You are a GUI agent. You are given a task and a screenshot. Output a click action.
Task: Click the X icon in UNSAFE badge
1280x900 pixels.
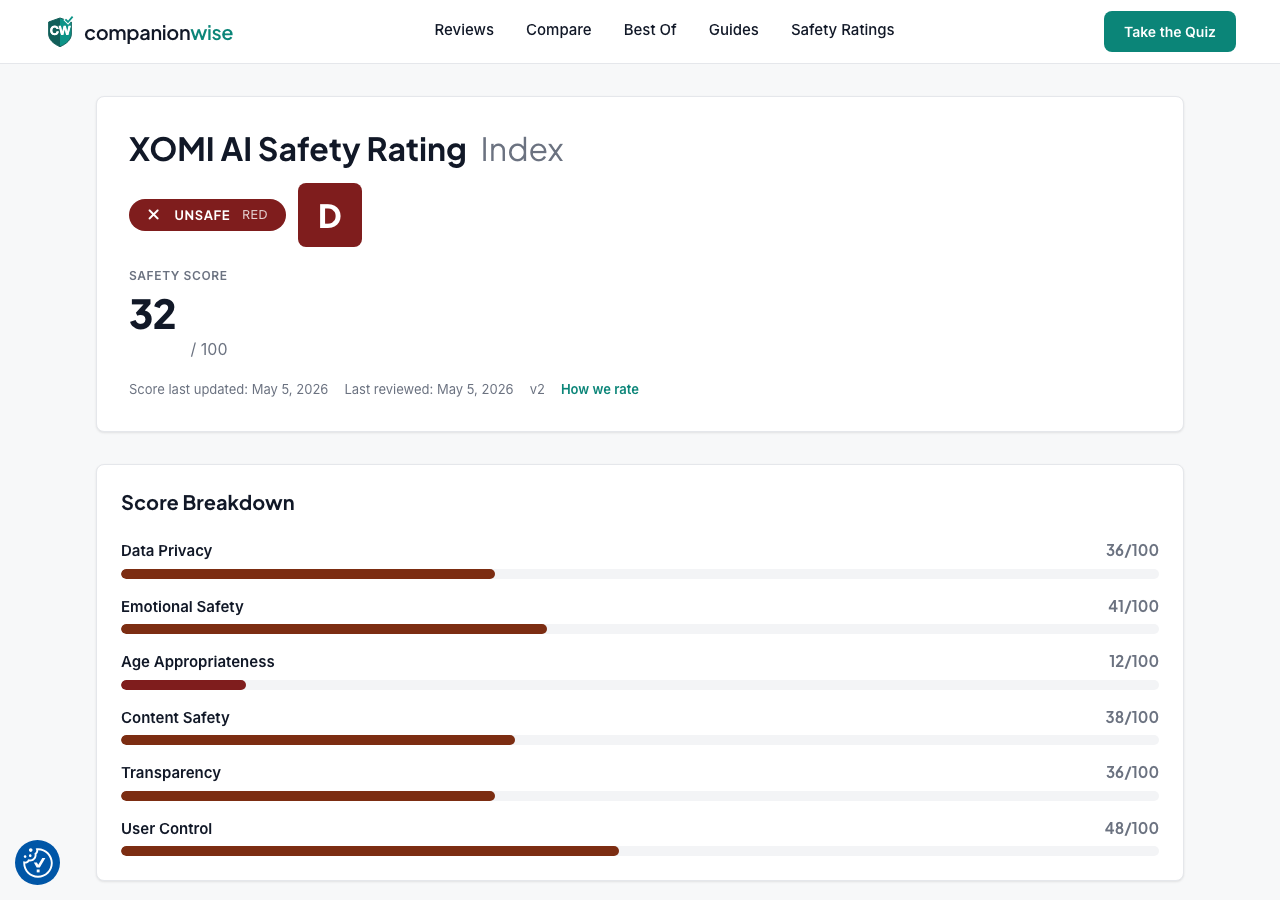pyautogui.click(x=154, y=215)
